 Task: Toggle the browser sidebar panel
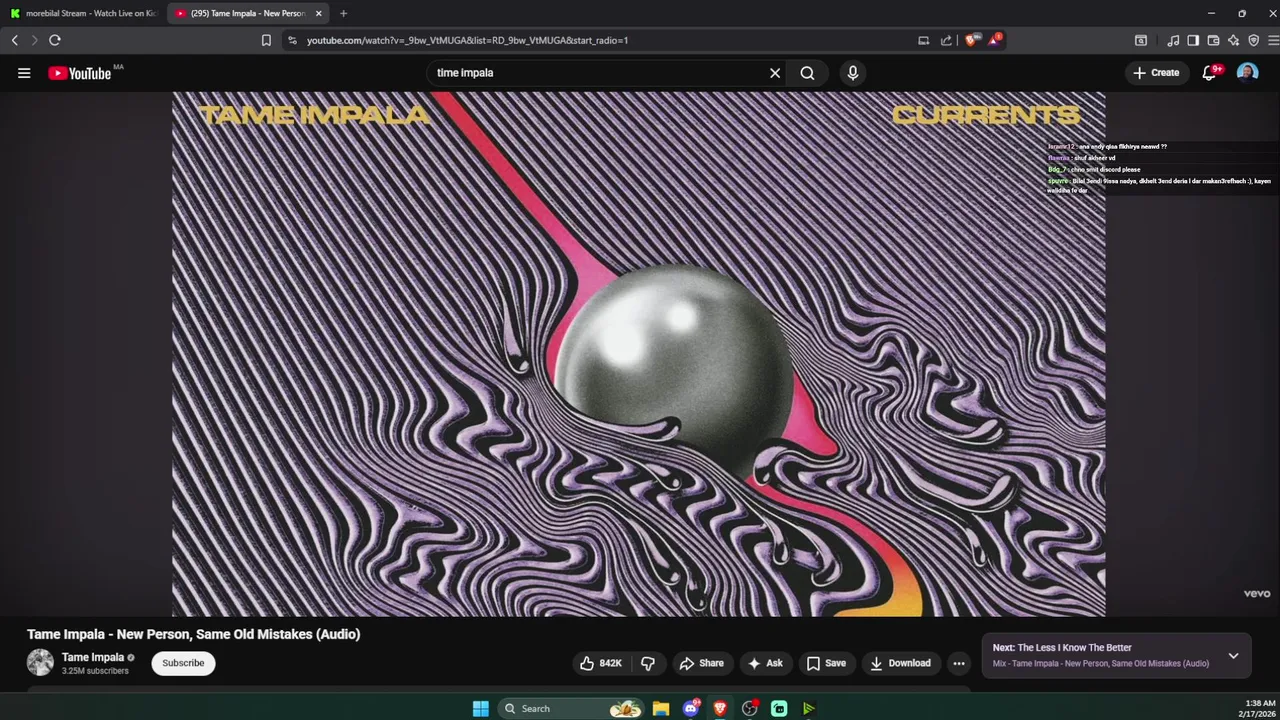[x=1193, y=40]
